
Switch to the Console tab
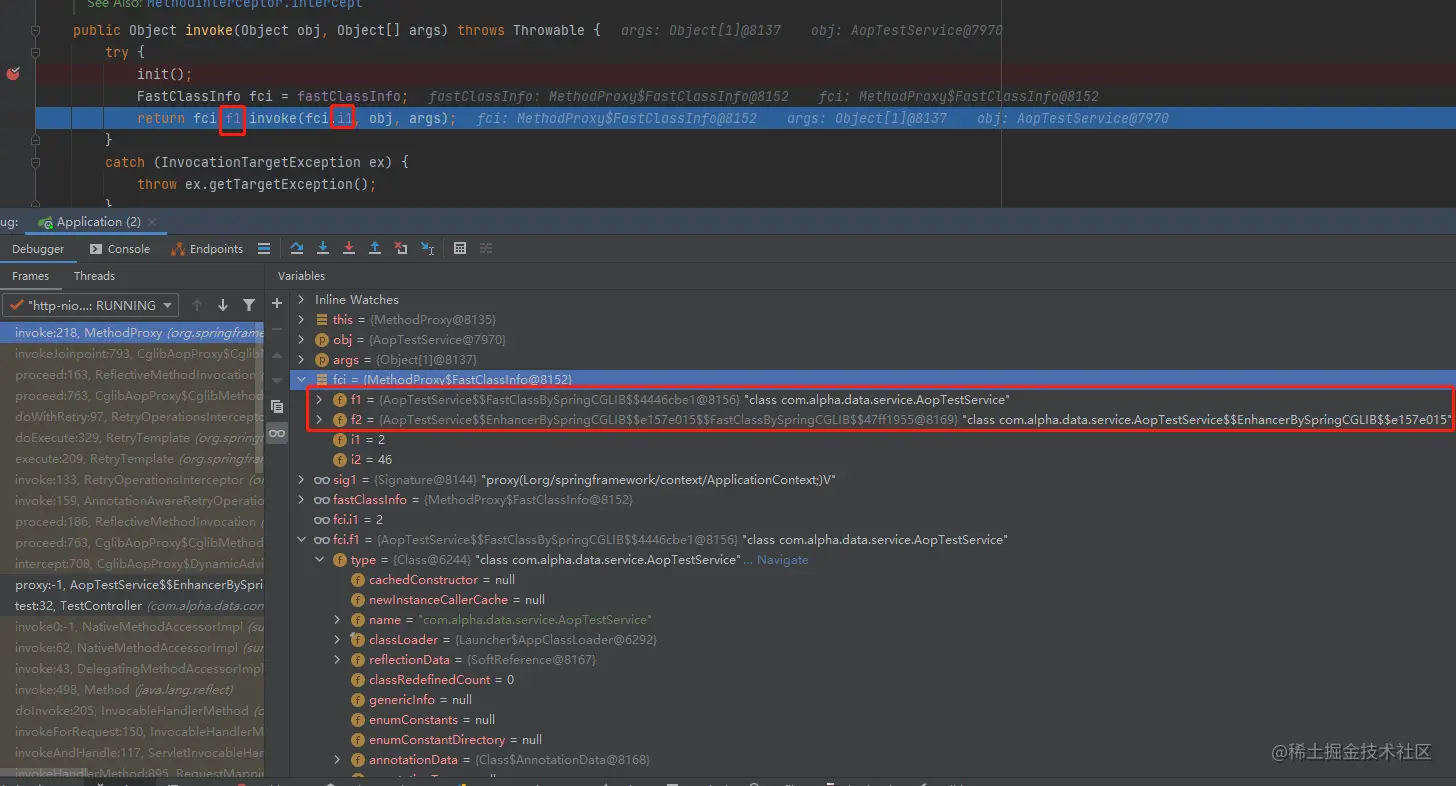click(120, 249)
